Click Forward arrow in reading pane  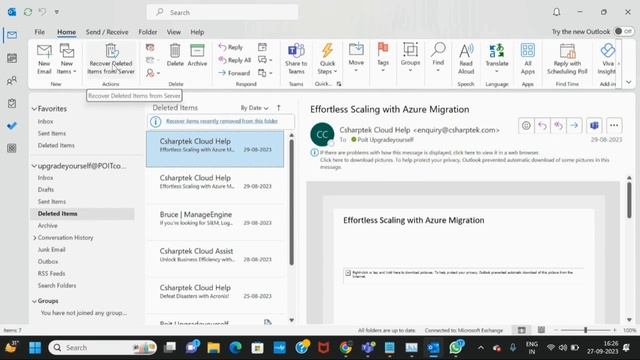(574, 126)
